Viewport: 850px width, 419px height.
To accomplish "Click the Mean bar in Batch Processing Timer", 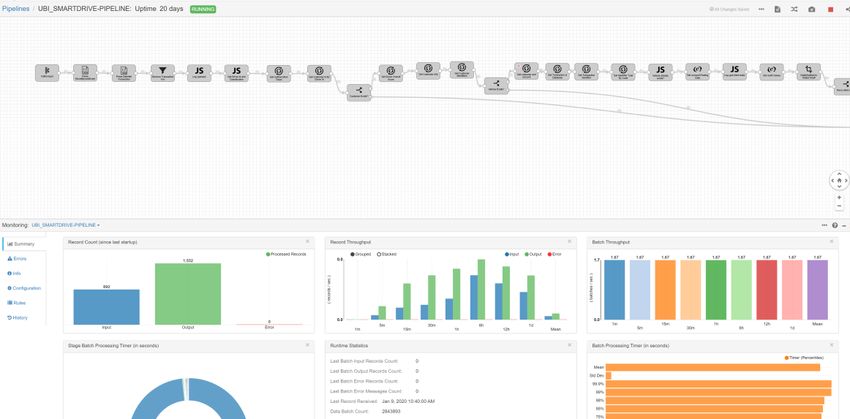I will (x=713, y=368).
